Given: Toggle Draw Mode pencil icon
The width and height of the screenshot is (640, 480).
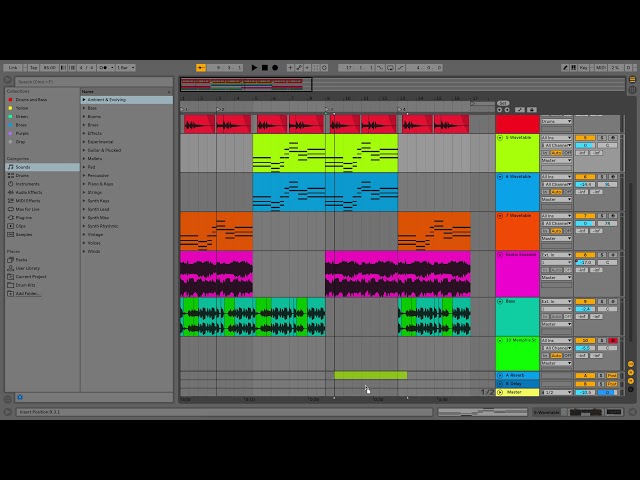Looking at the screenshot, I should click(x=565, y=68).
